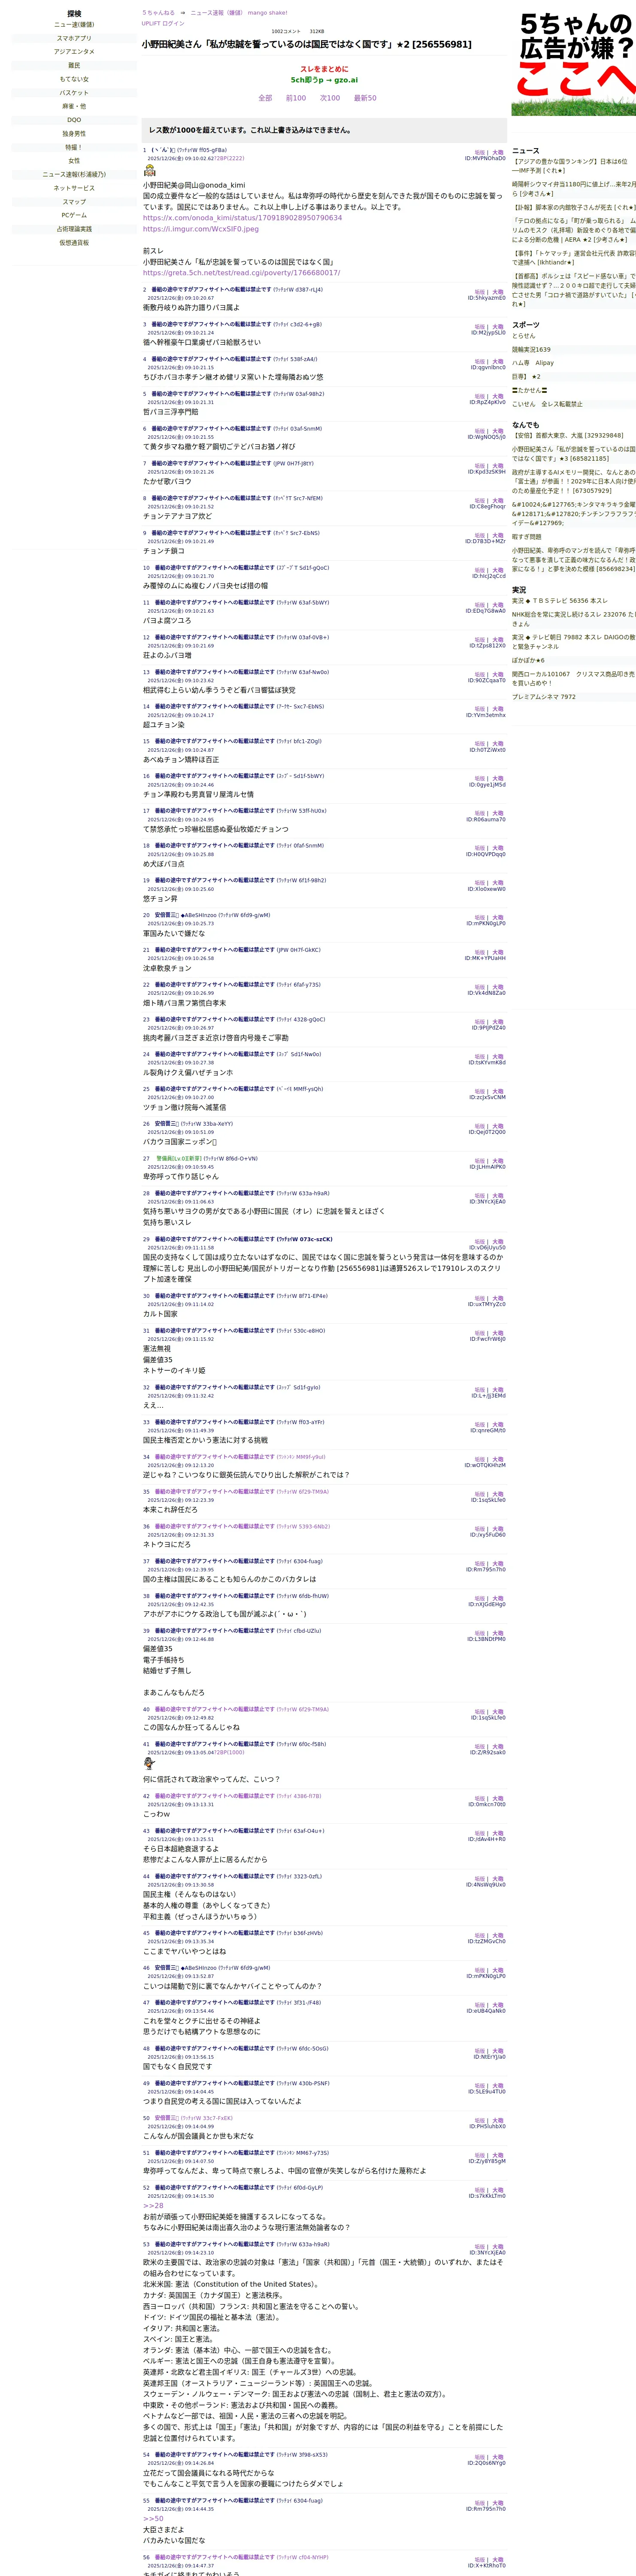Open the greta.5ch.net previous thread link
636x2576 pixels.
241,273
